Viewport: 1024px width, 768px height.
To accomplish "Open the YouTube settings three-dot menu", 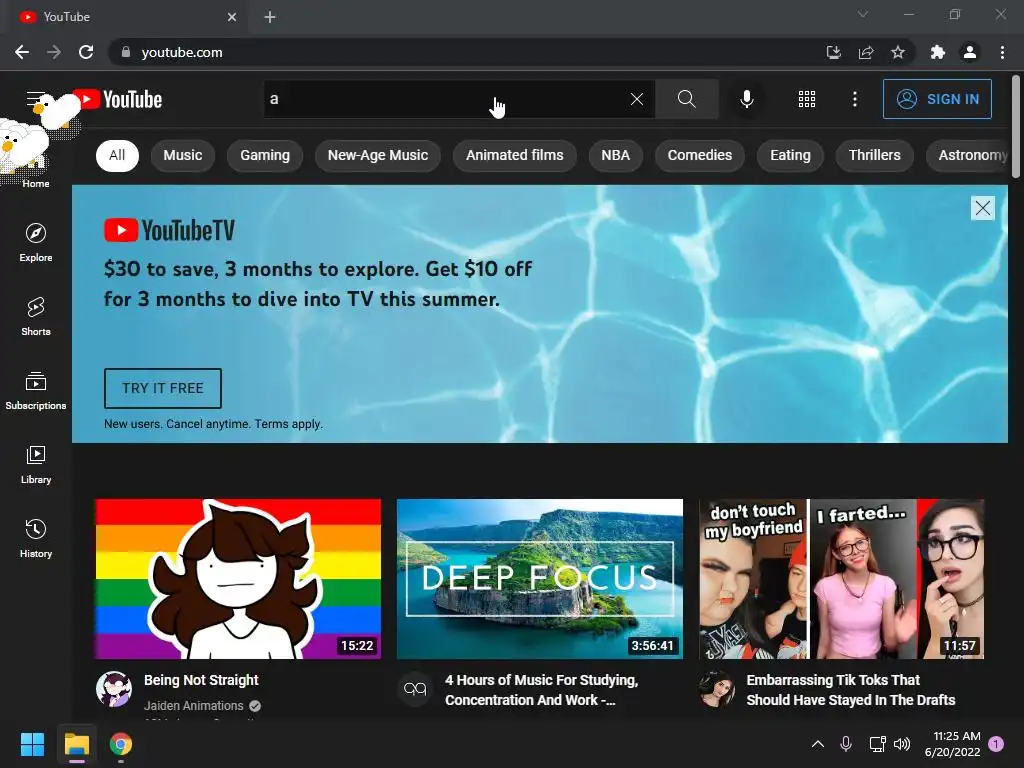I will 855,99.
